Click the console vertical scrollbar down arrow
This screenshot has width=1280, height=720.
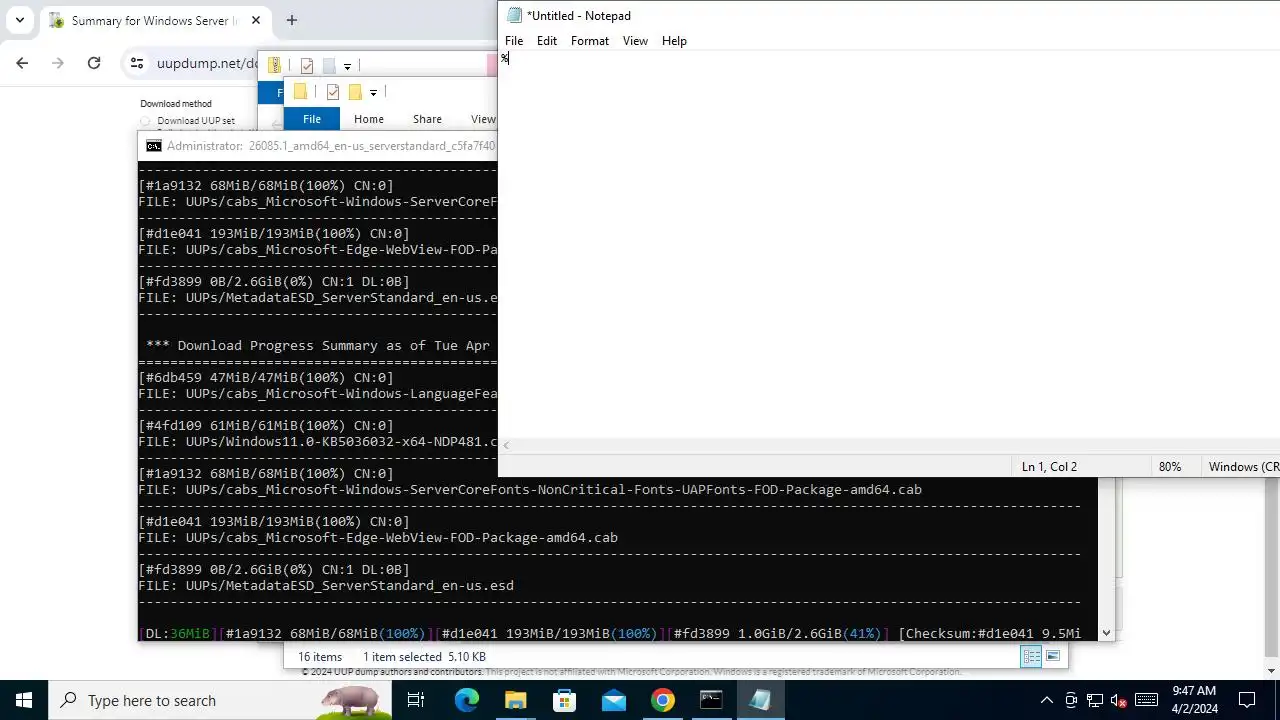click(1106, 632)
